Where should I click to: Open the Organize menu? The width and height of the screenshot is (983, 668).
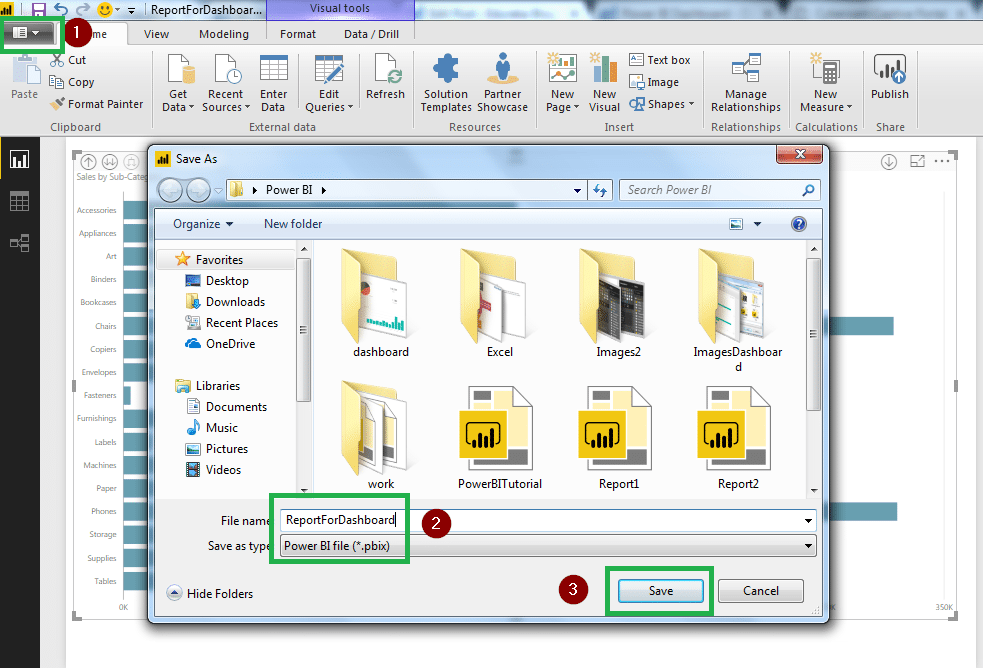click(x=202, y=224)
